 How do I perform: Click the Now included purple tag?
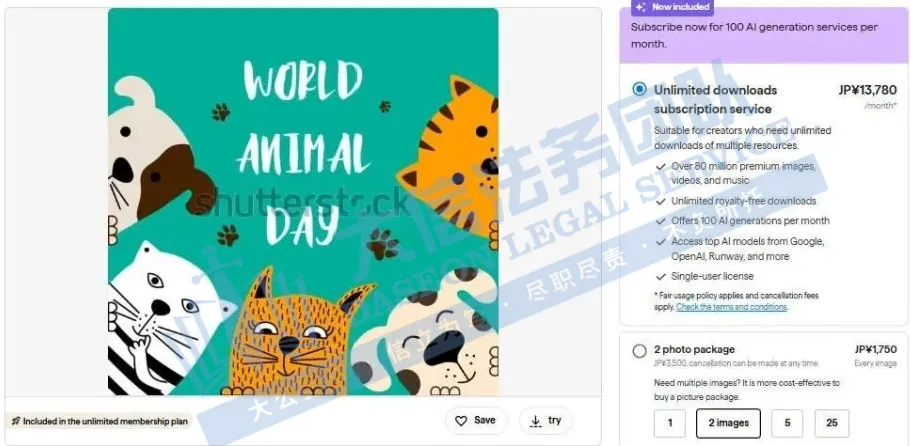pos(672,8)
